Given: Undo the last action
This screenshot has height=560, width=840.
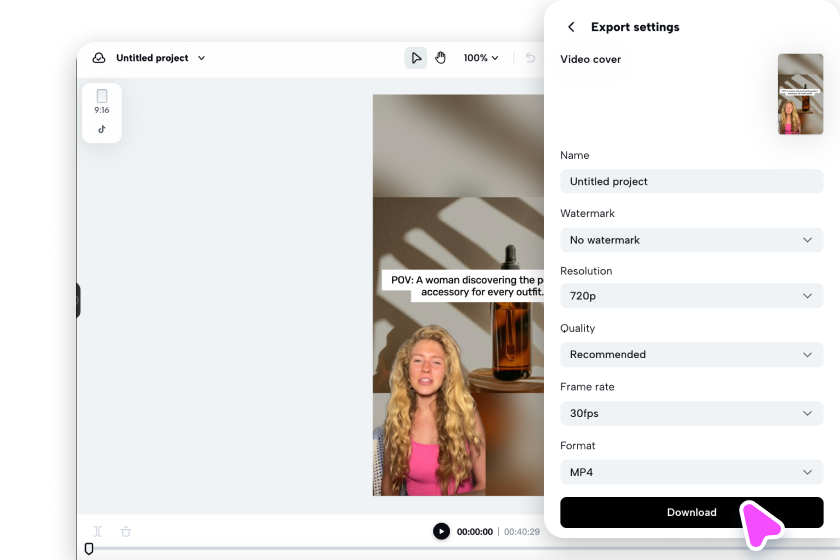Looking at the screenshot, I should [530, 58].
